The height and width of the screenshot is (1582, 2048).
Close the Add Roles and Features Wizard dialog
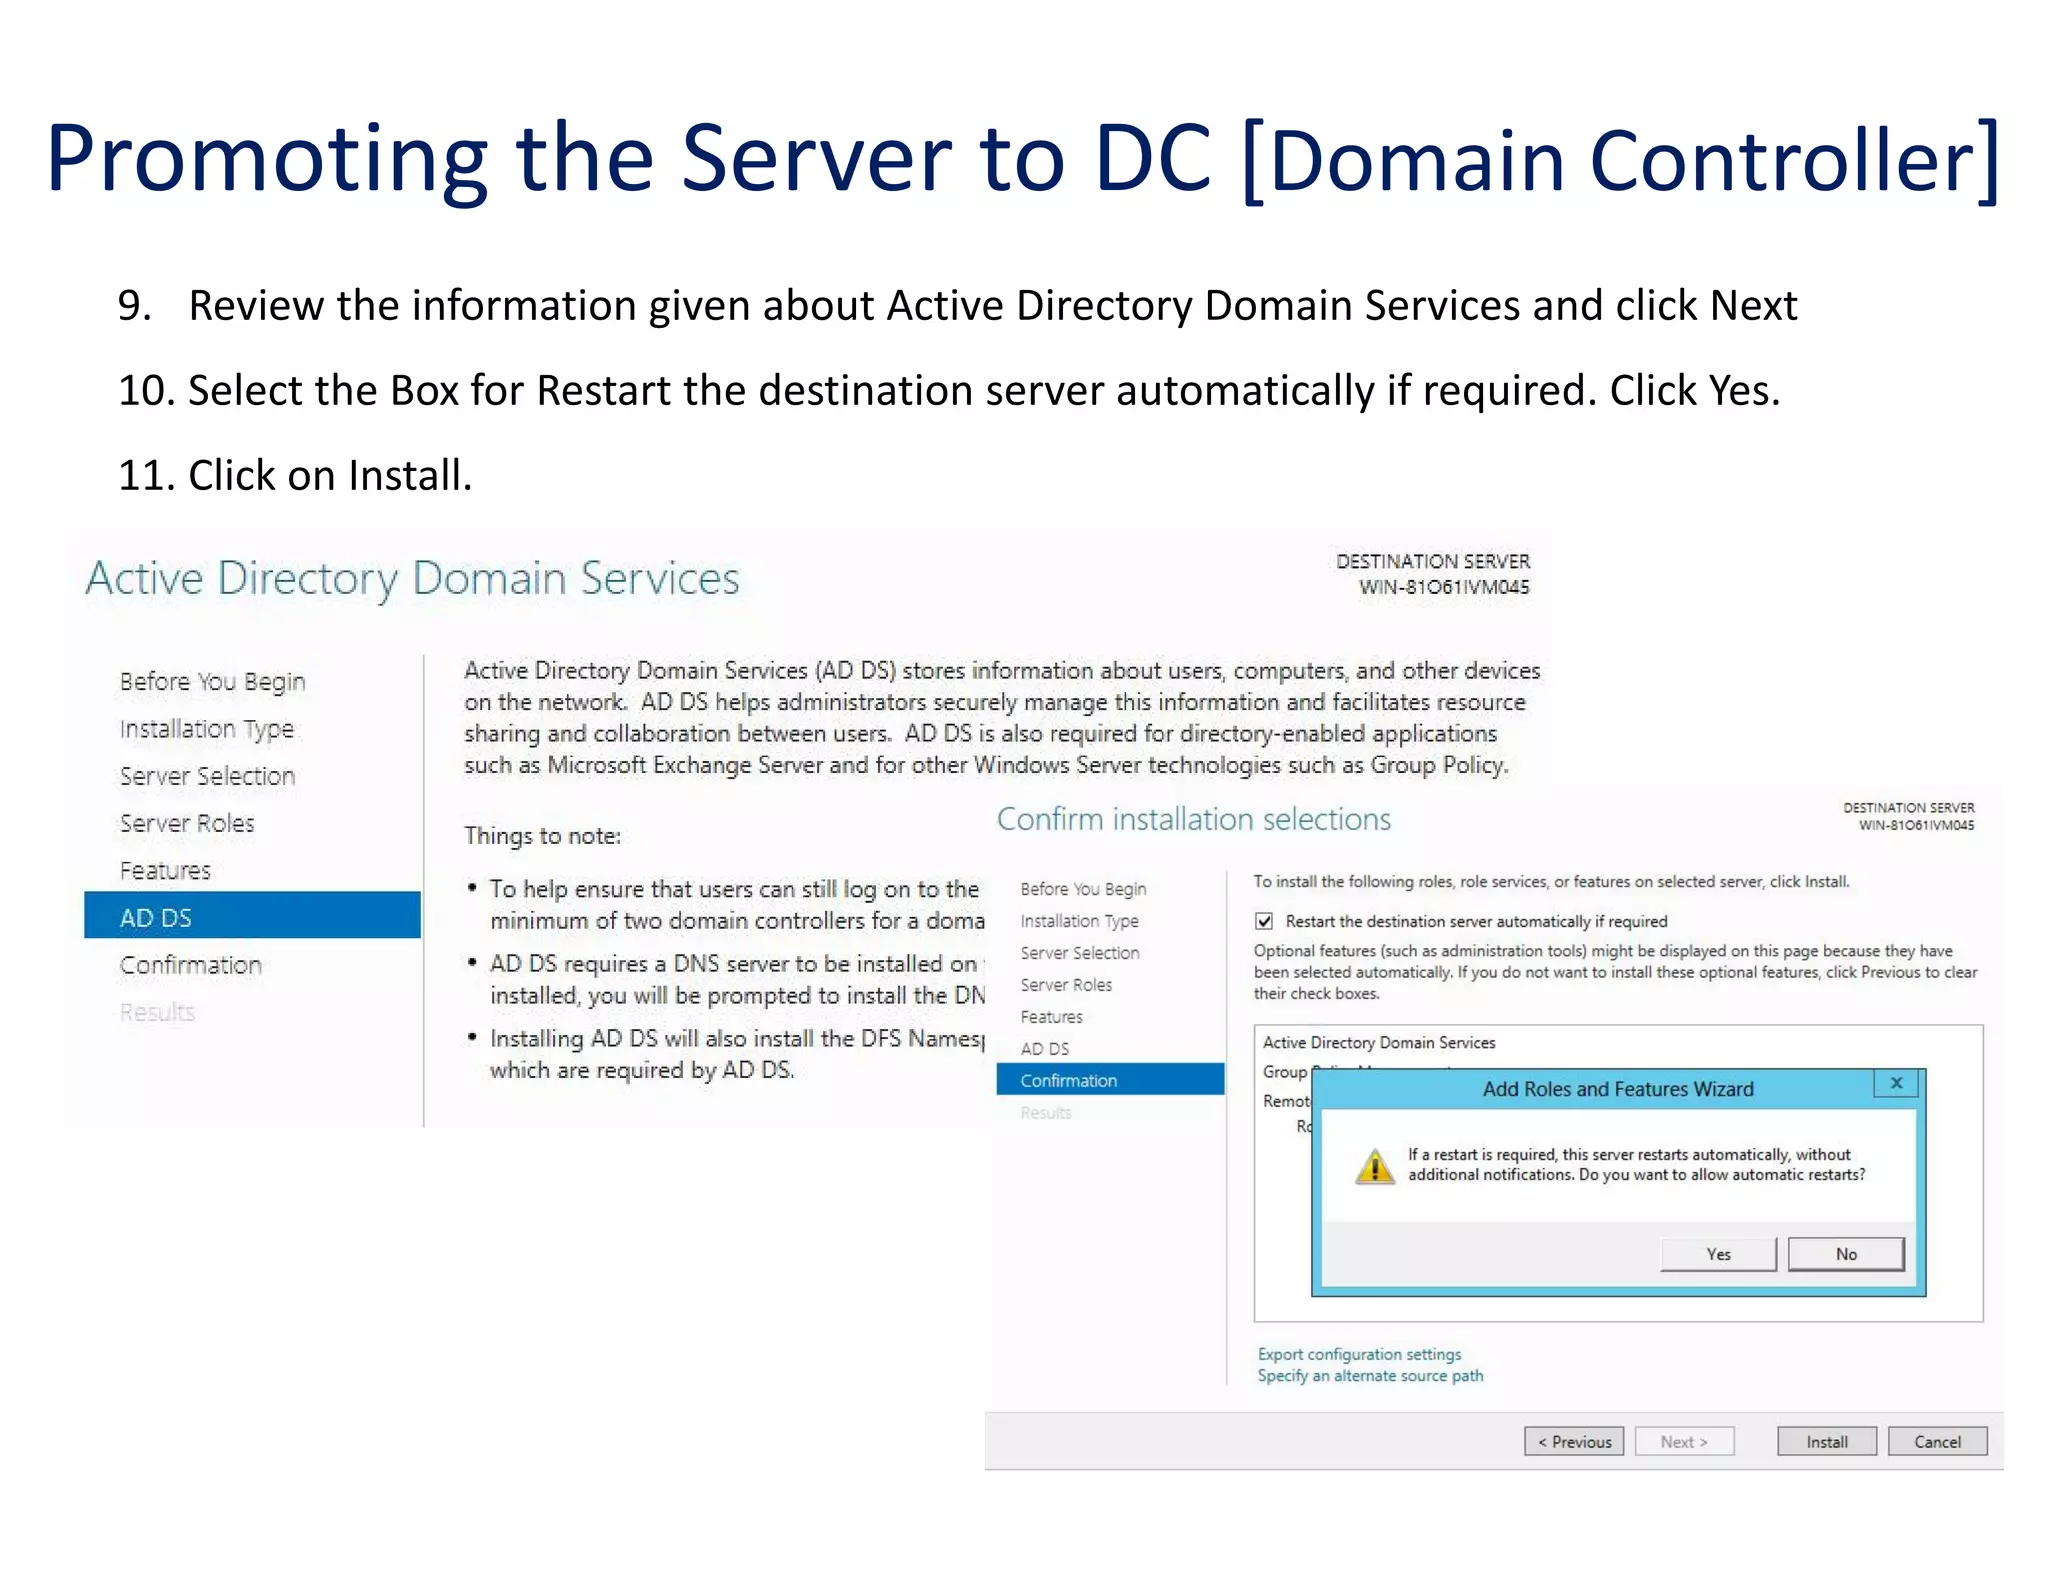point(1896,1083)
